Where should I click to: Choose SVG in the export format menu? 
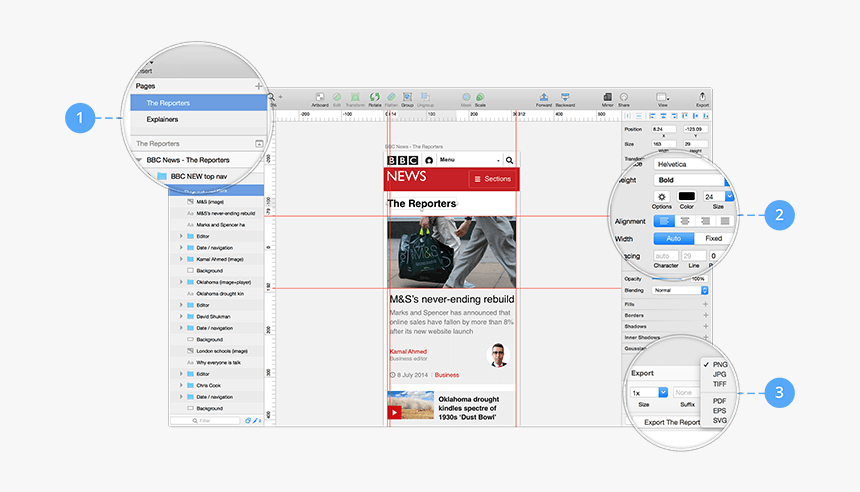point(719,421)
